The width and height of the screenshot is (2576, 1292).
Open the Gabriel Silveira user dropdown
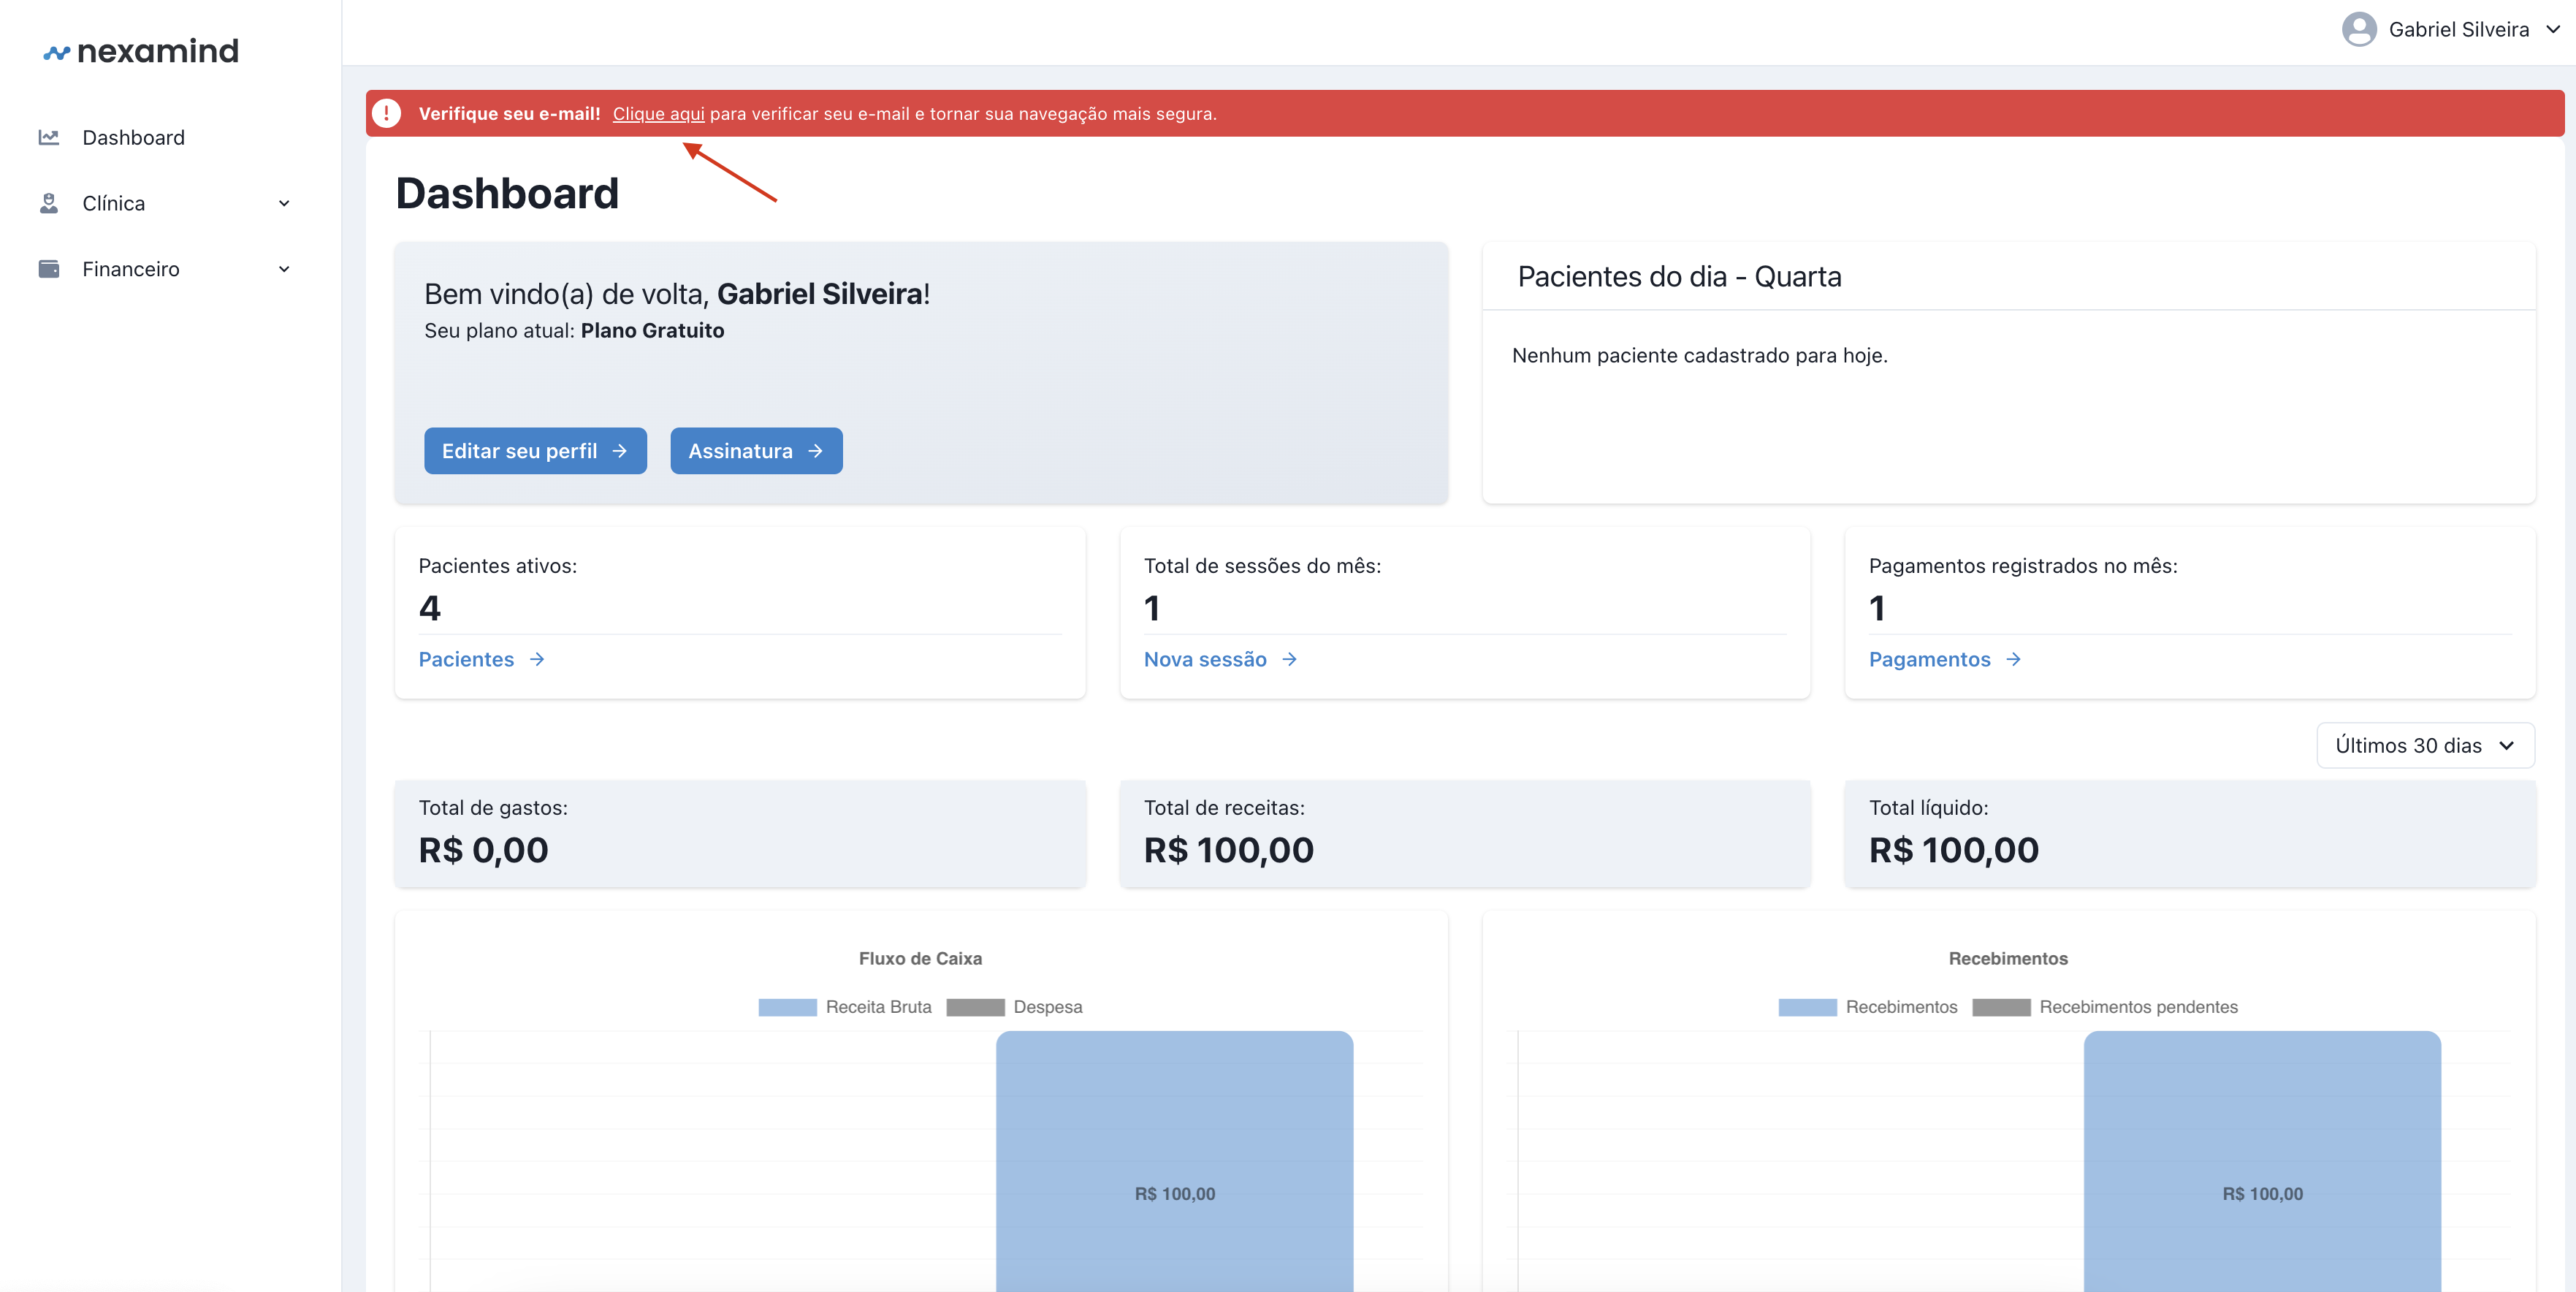click(2451, 29)
